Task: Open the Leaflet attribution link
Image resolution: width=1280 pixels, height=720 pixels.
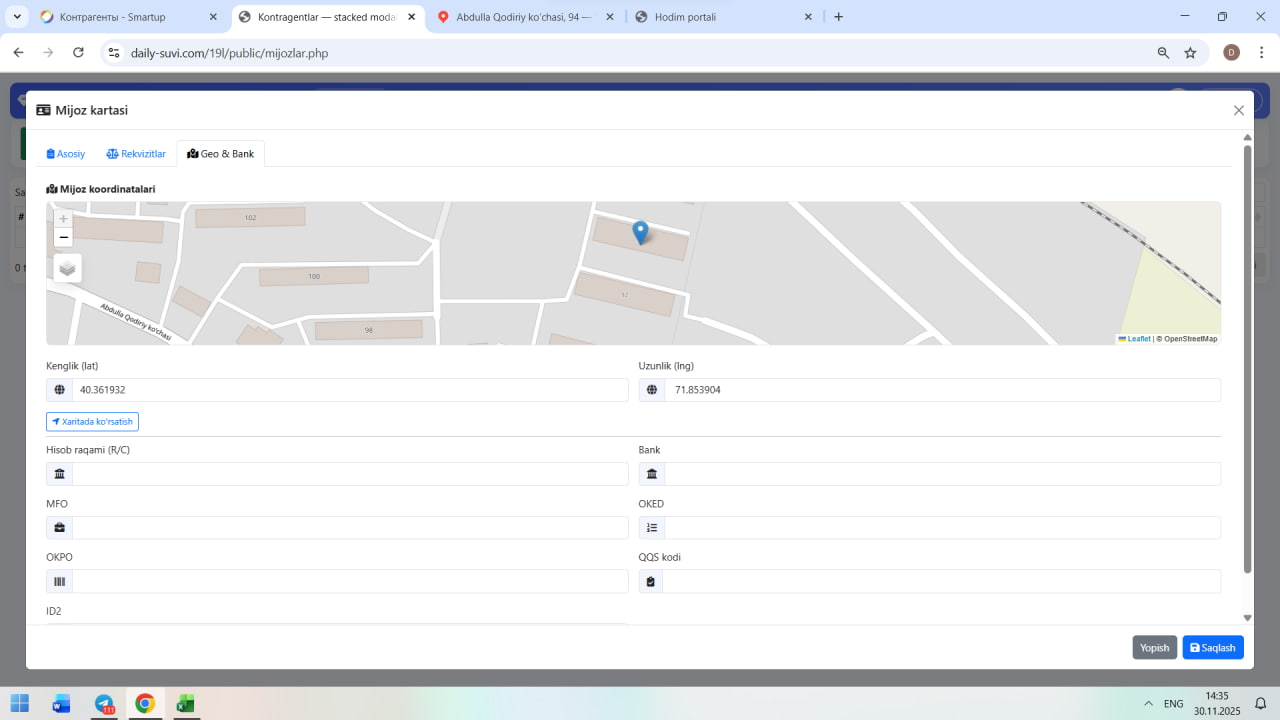Action: pos(1138,339)
